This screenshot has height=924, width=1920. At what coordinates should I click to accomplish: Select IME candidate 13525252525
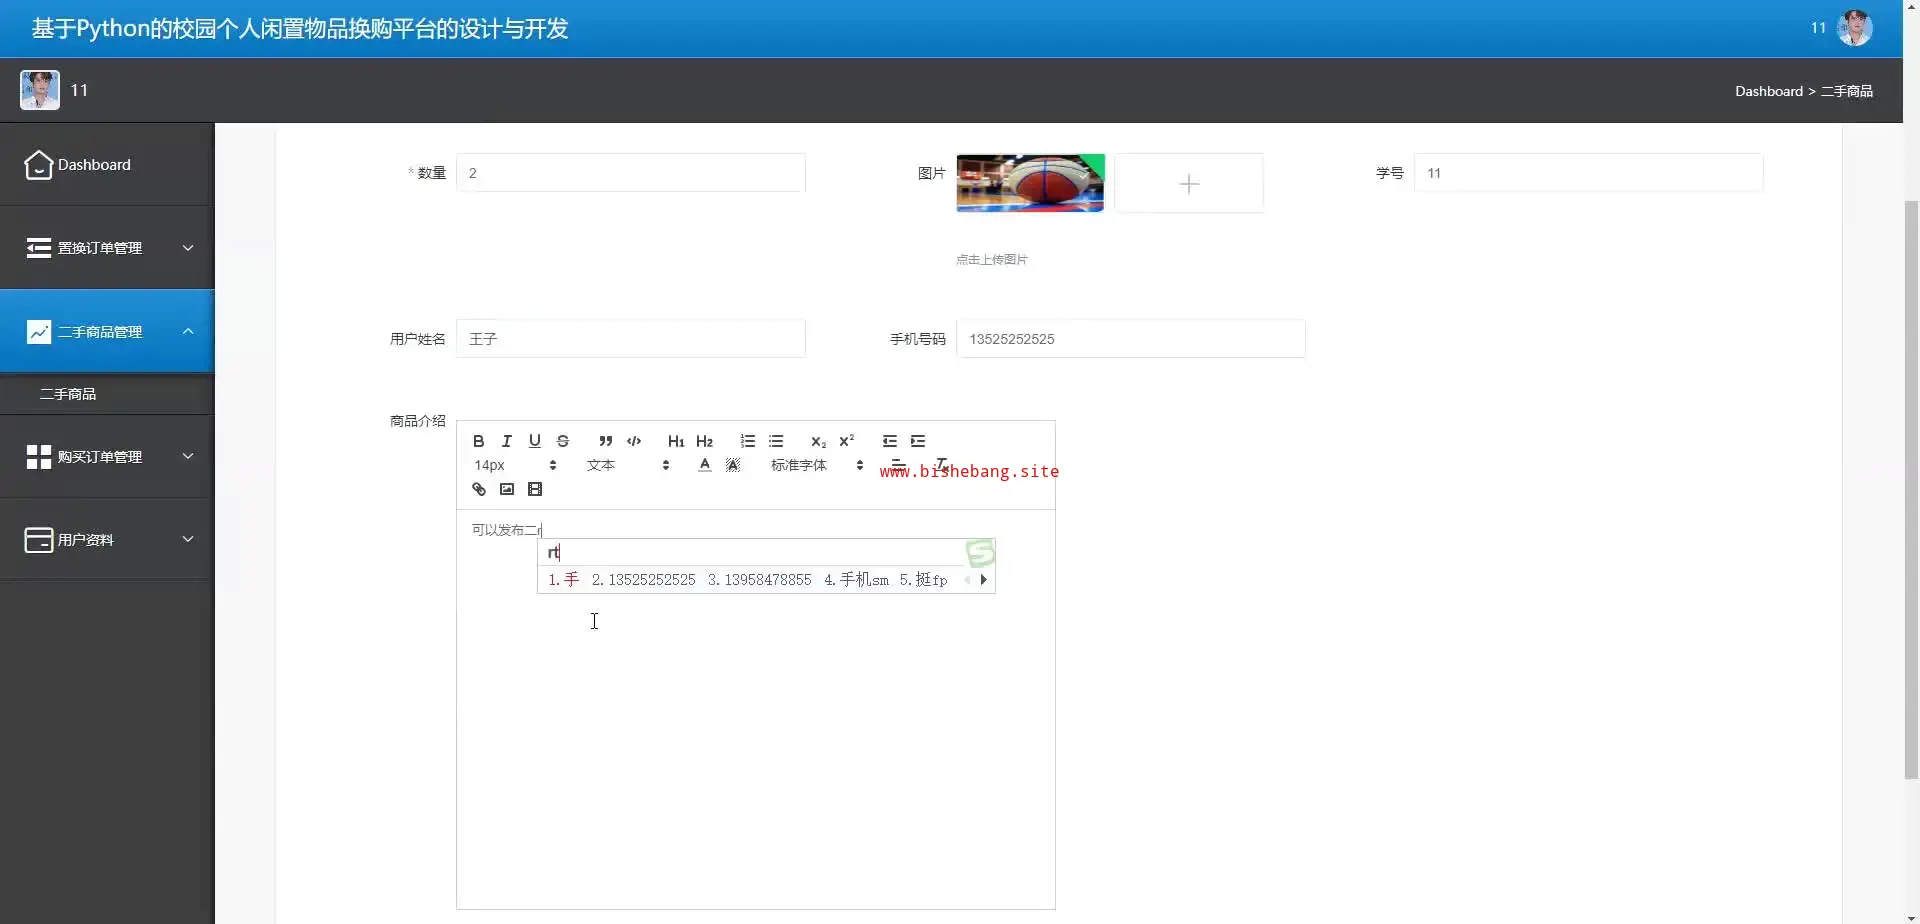643,580
